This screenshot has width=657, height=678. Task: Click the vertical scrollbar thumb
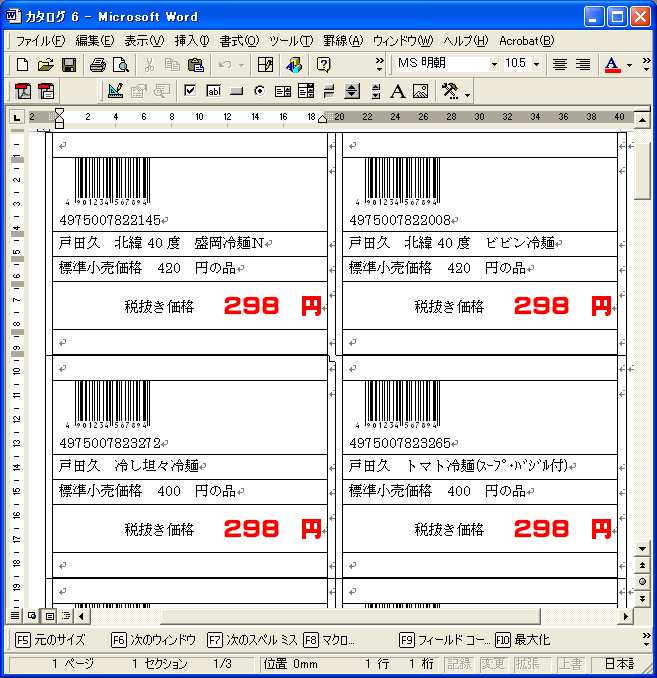[642, 172]
